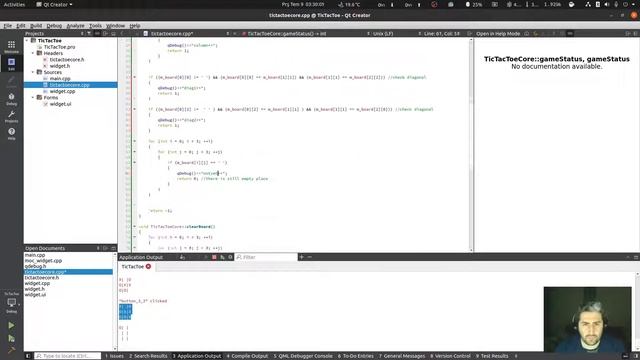Screen dimensions: 640x360
Task: Open the Tools menu
Action: pyautogui.click(x=96, y=26)
